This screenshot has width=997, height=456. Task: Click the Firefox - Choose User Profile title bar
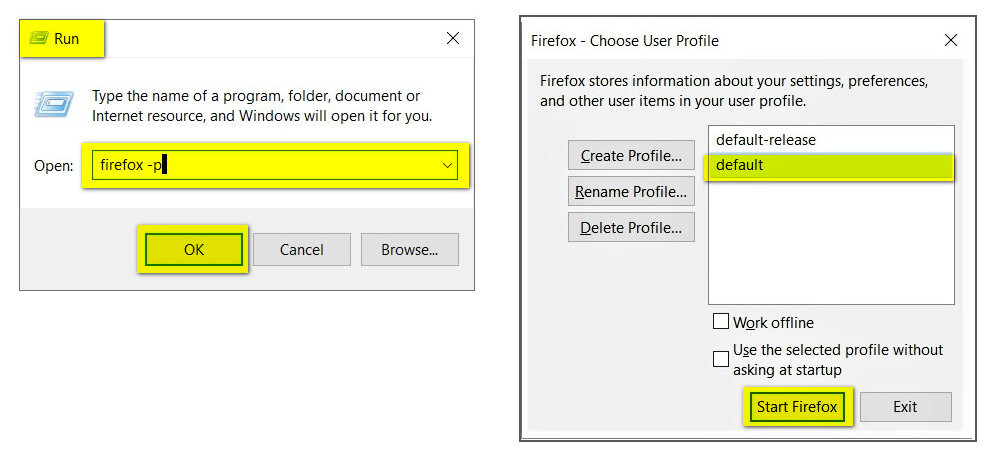point(700,41)
